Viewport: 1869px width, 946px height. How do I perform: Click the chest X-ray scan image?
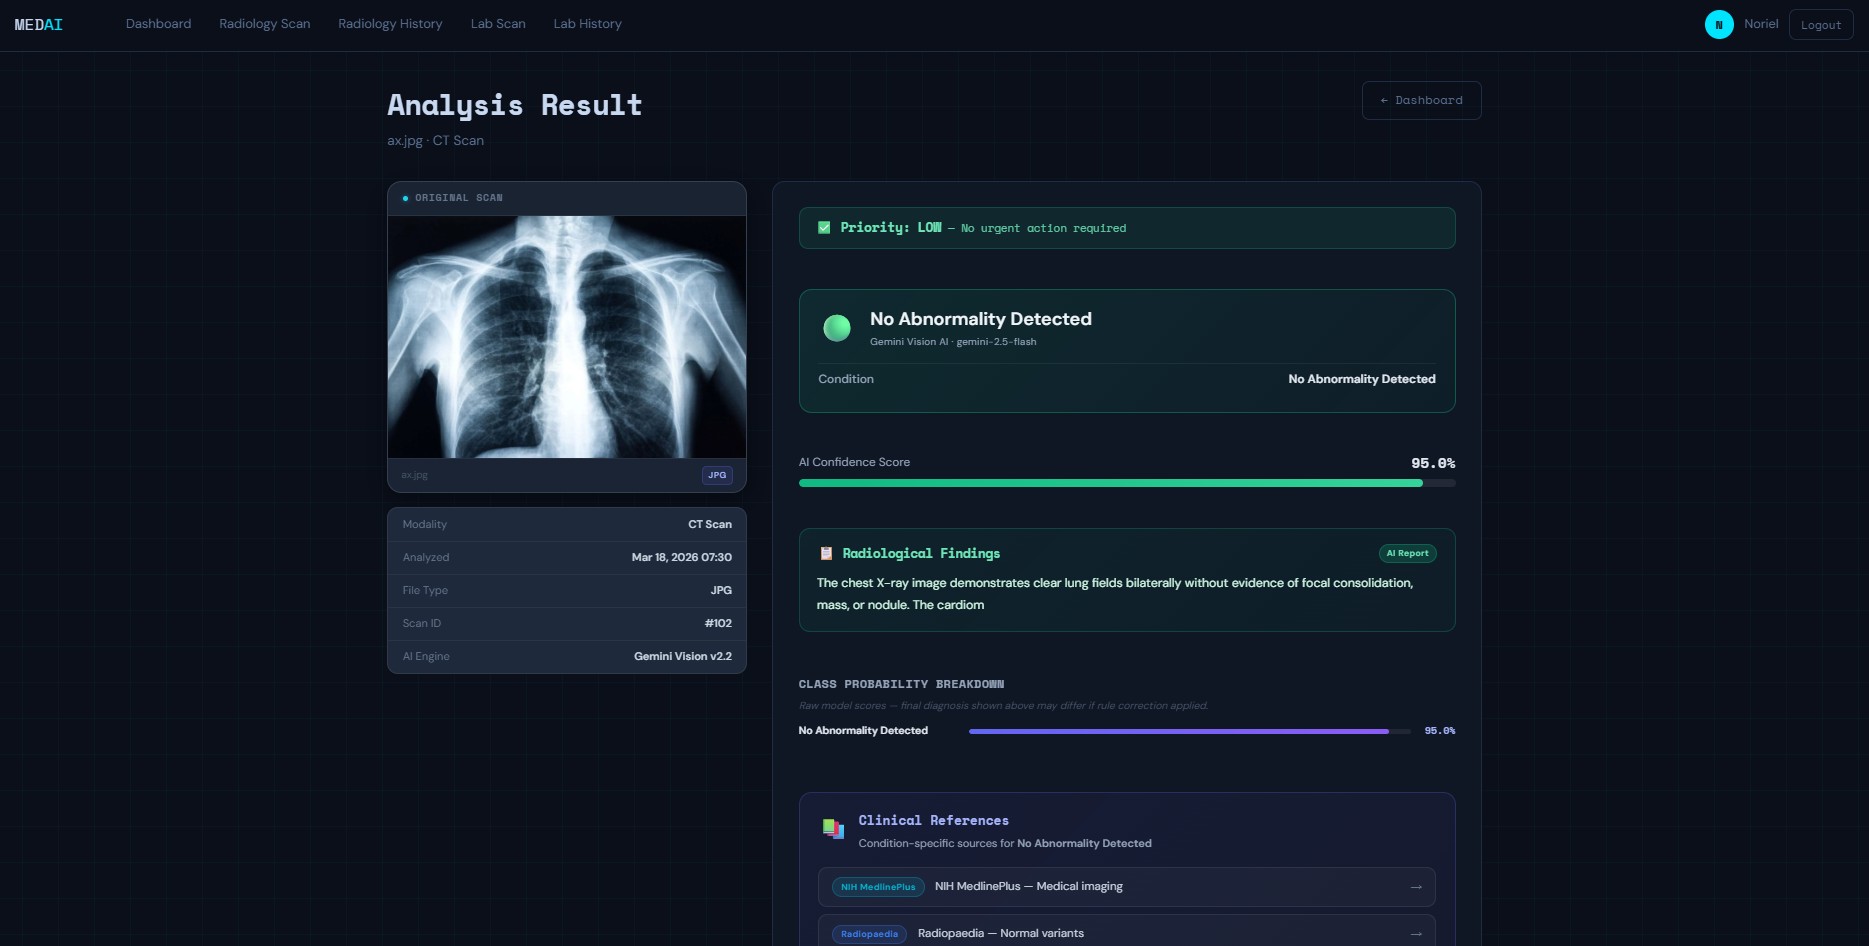[x=567, y=337]
